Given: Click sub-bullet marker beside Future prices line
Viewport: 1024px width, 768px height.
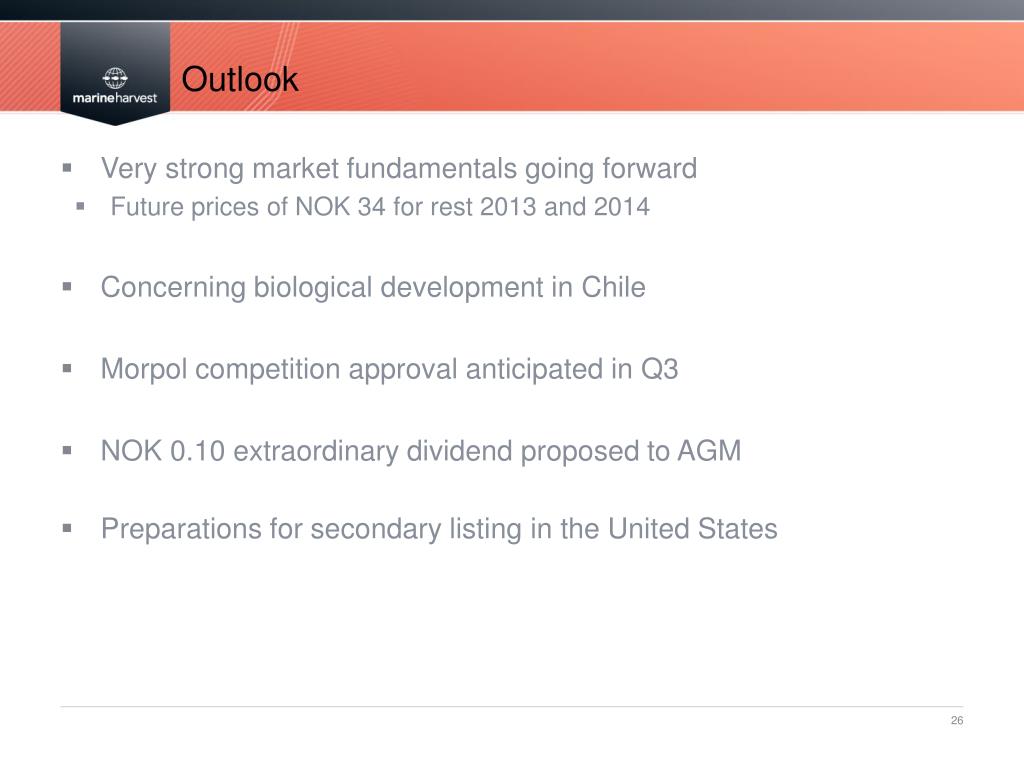Looking at the screenshot, I should [82, 206].
